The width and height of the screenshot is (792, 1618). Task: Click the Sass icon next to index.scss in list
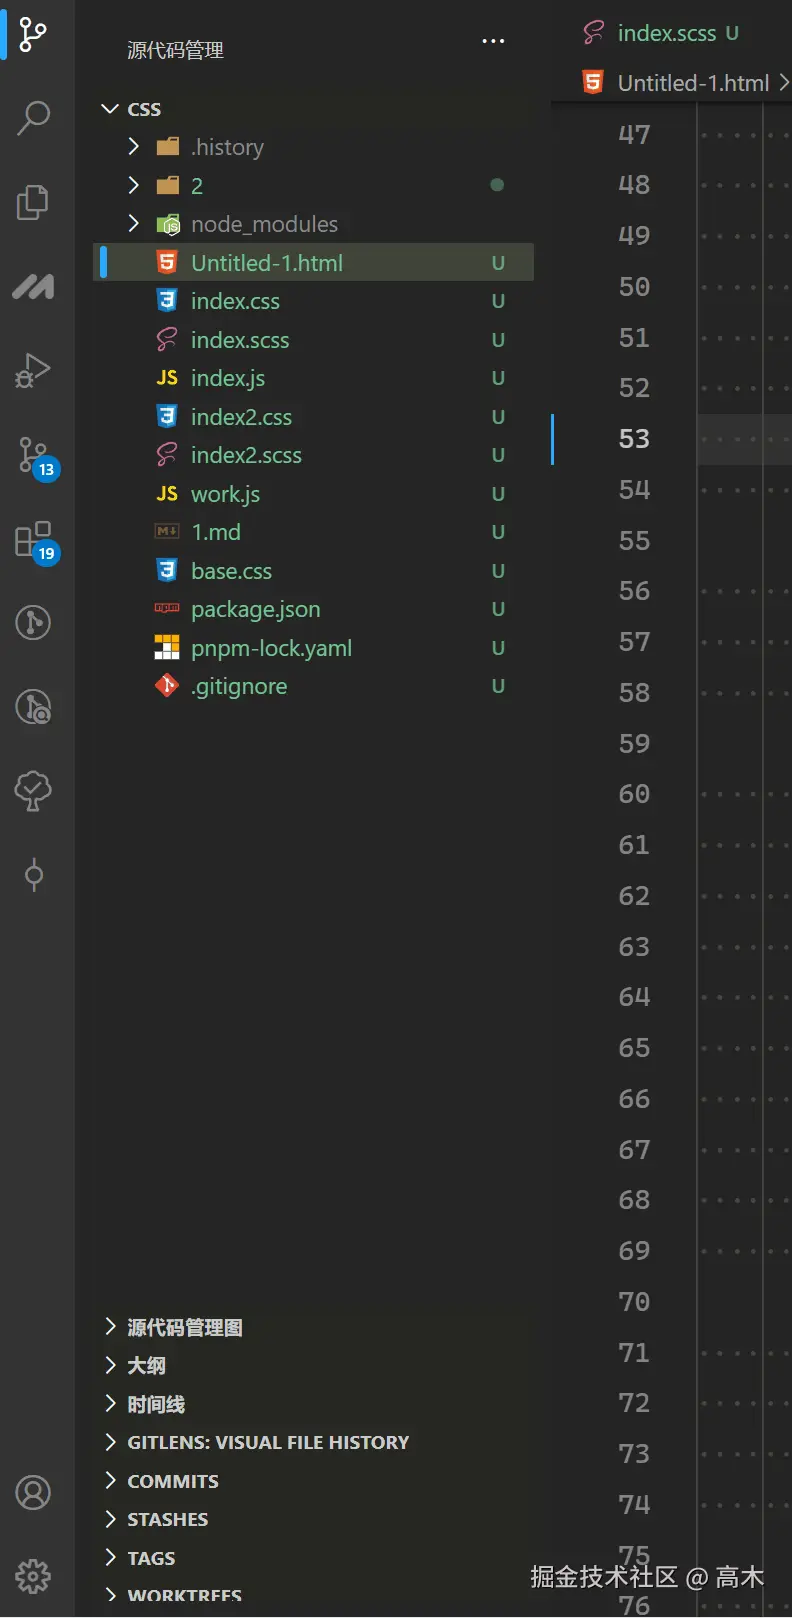(x=167, y=340)
